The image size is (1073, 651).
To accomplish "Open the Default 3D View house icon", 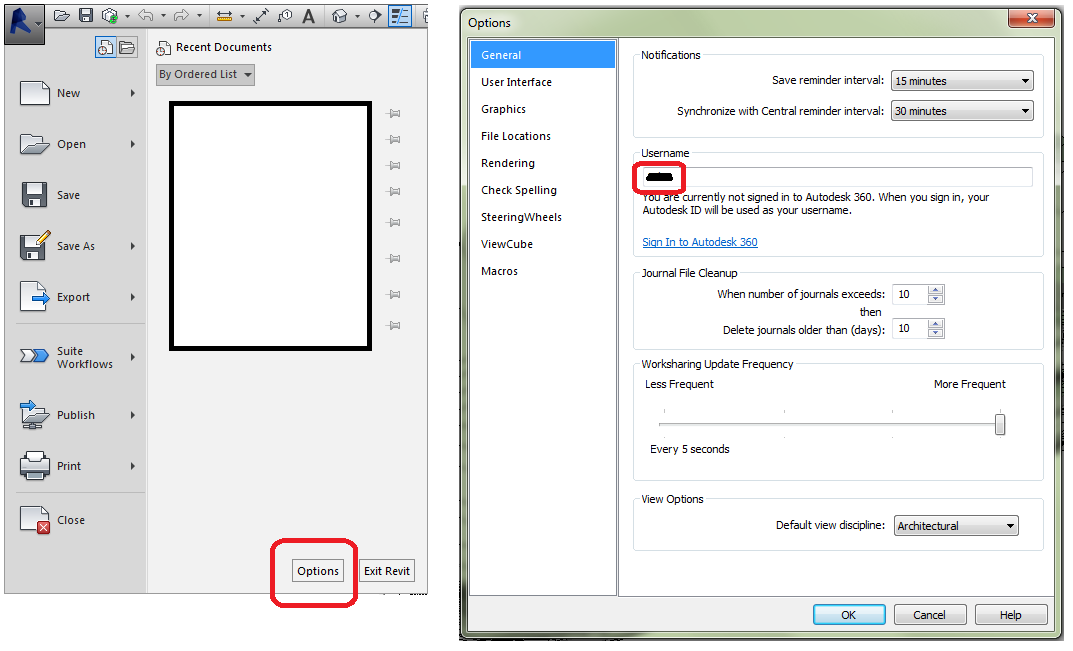I will click(x=339, y=16).
